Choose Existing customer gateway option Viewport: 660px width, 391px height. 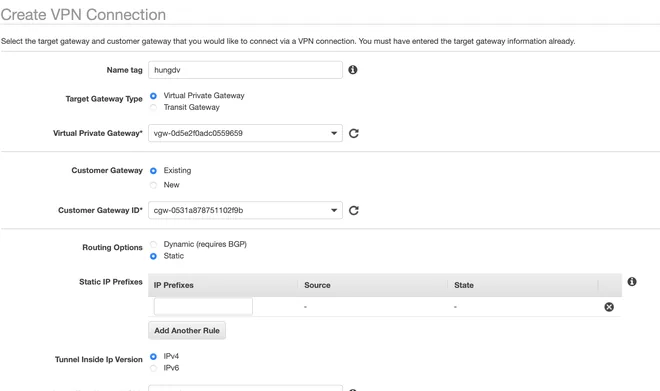154,171
